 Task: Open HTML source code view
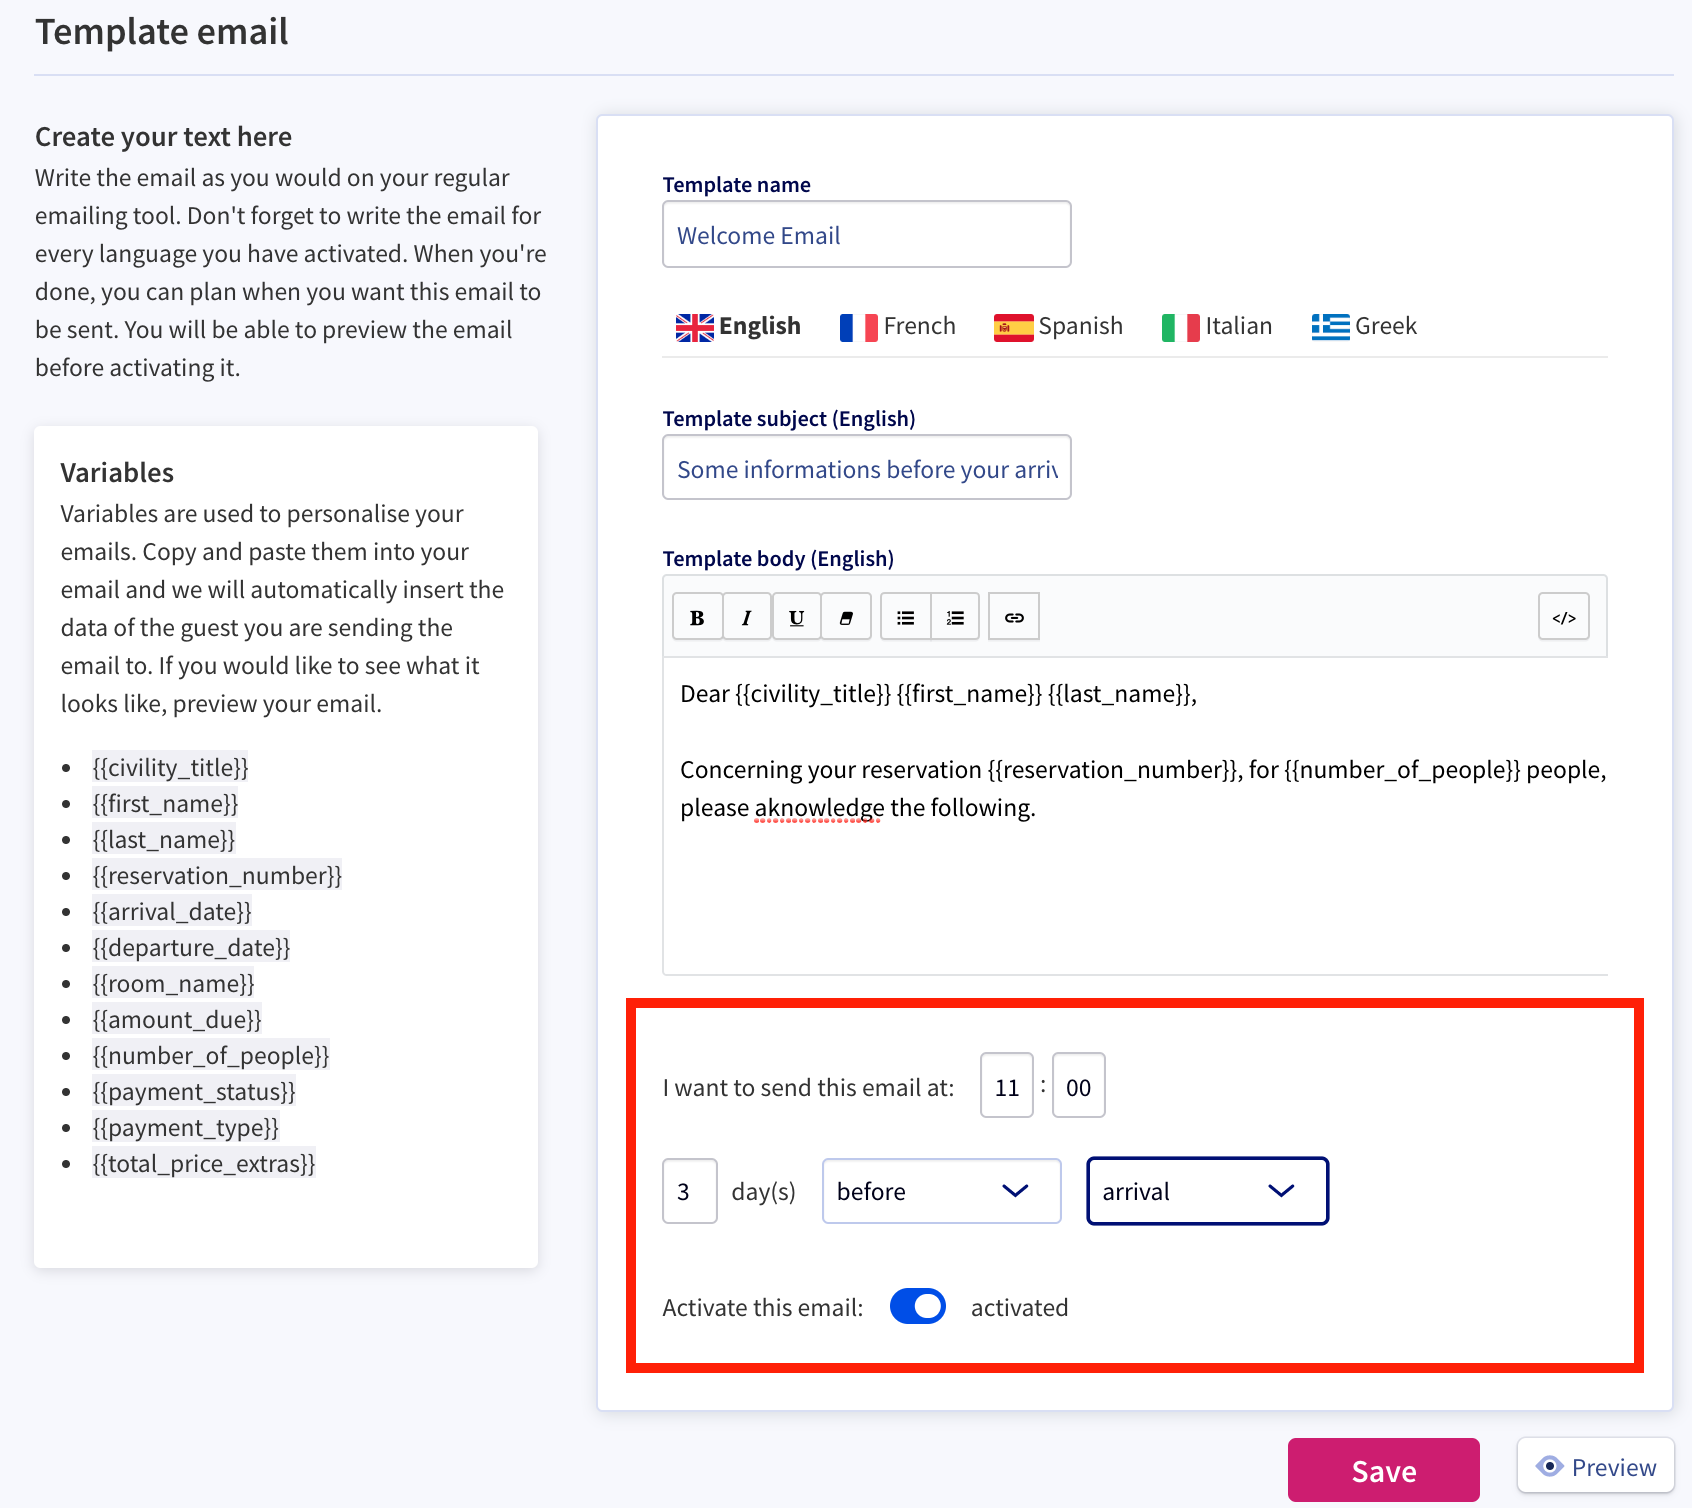point(1564,617)
